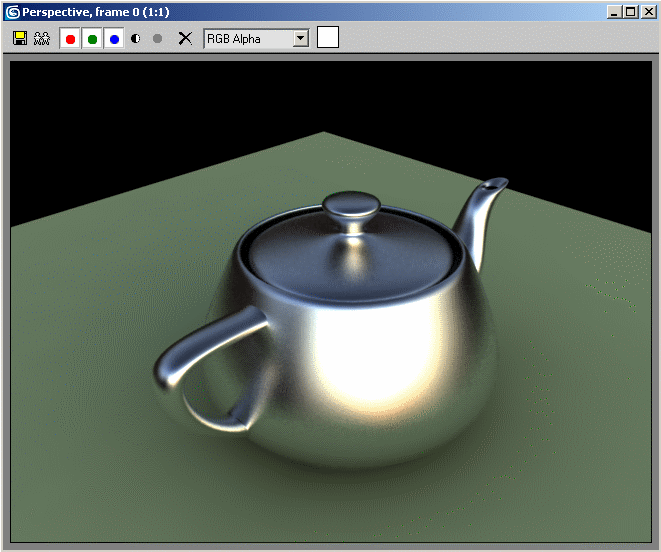Open the 3ds Max window system icon
This screenshot has height=552, width=661.
pyautogui.click(x=13, y=12)
